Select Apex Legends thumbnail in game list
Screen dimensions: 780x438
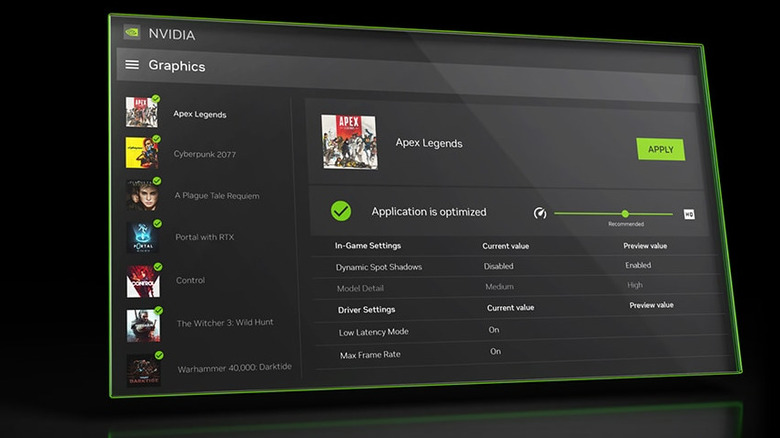(141, 112)
